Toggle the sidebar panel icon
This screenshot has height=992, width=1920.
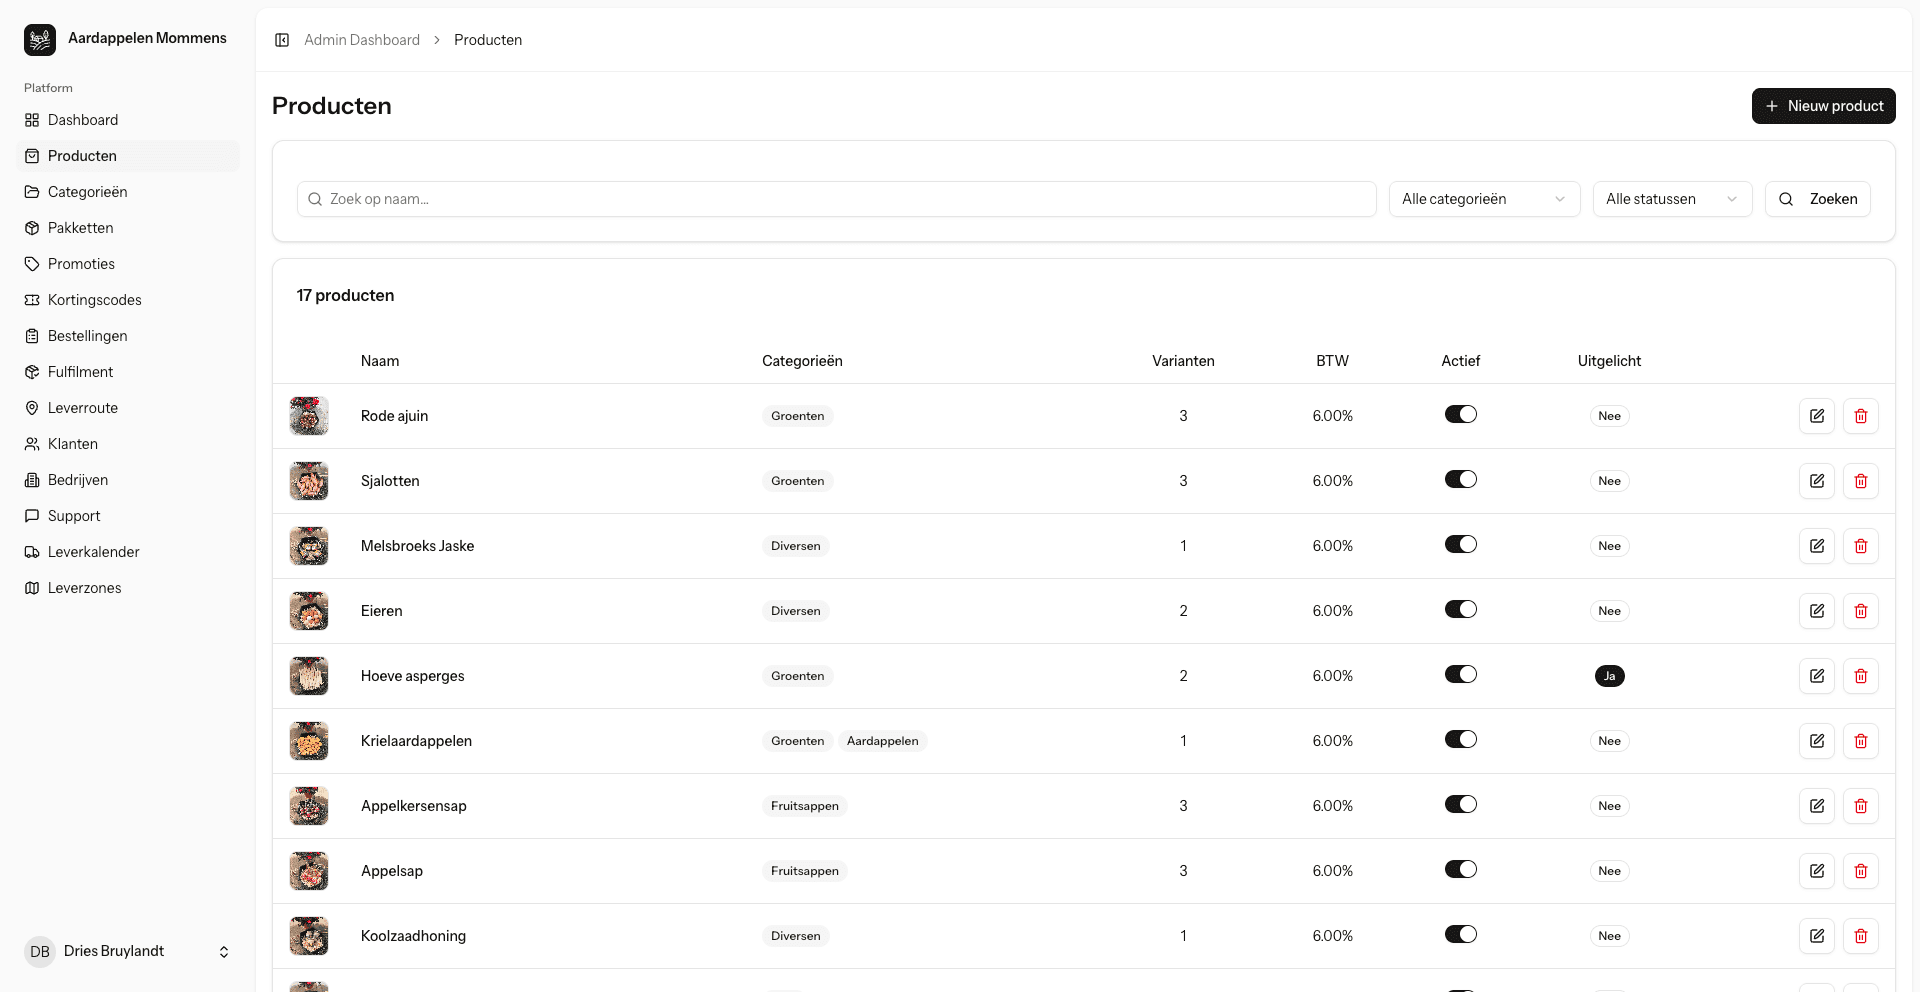point(282,40)
